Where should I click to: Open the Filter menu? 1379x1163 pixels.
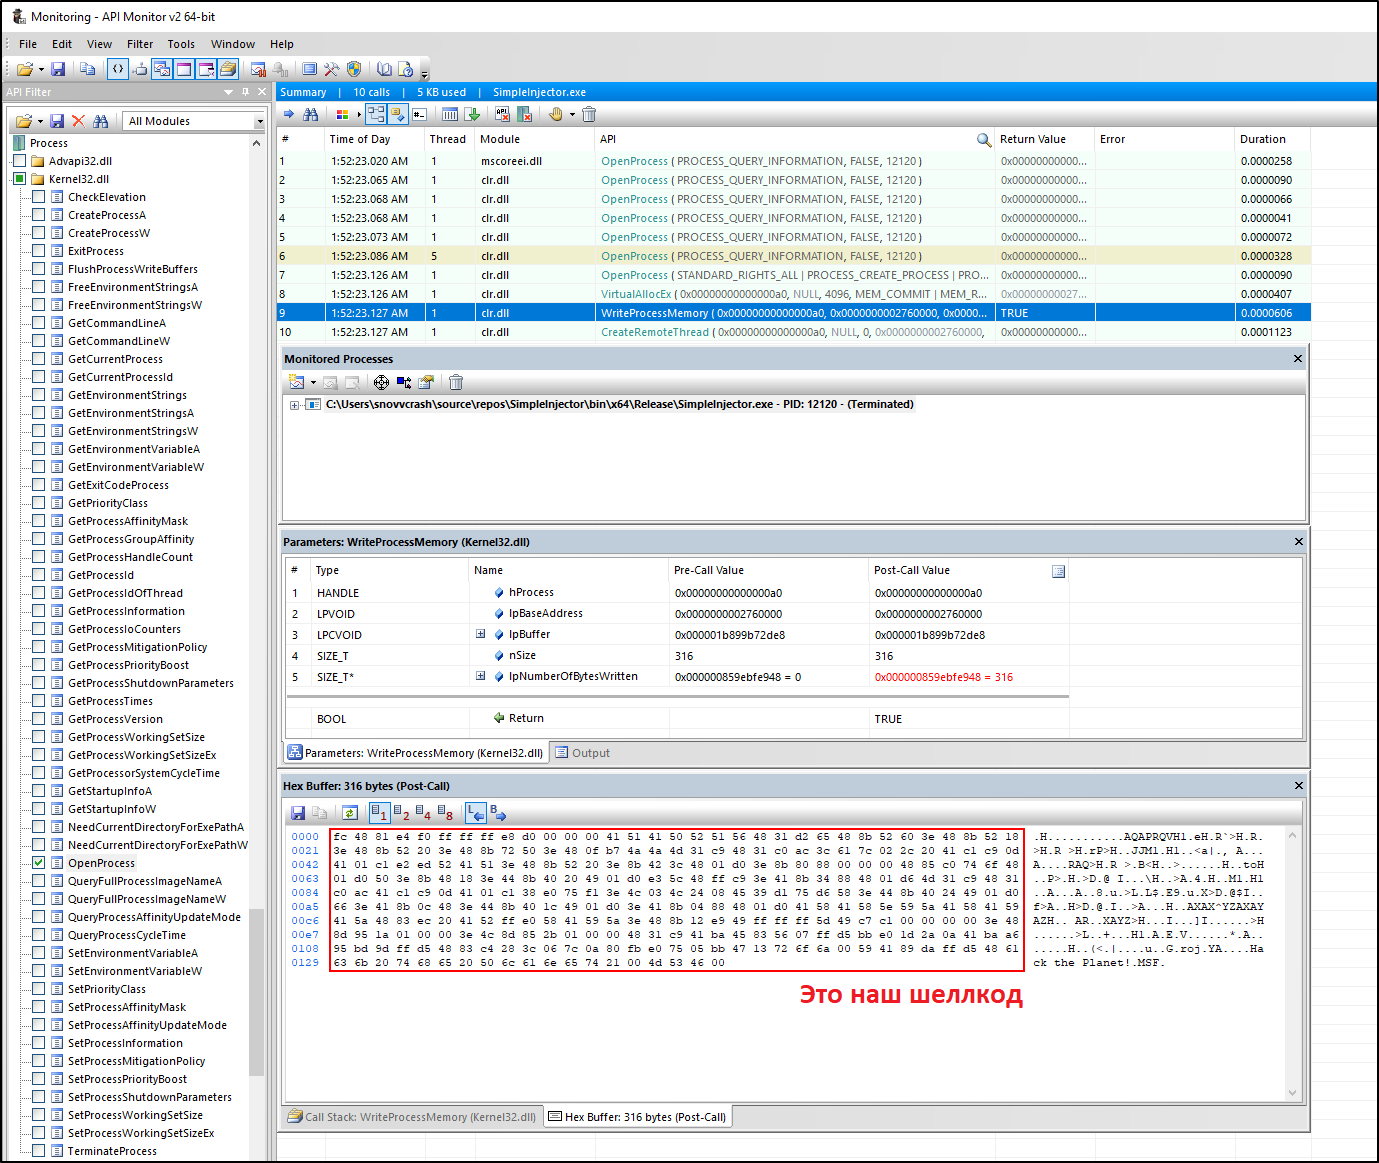tap(140, 44)
